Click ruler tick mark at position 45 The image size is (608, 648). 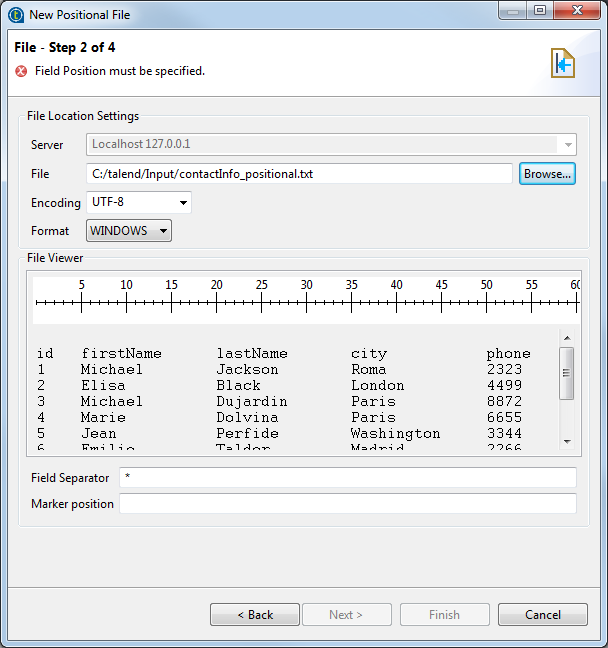(441, 303)
